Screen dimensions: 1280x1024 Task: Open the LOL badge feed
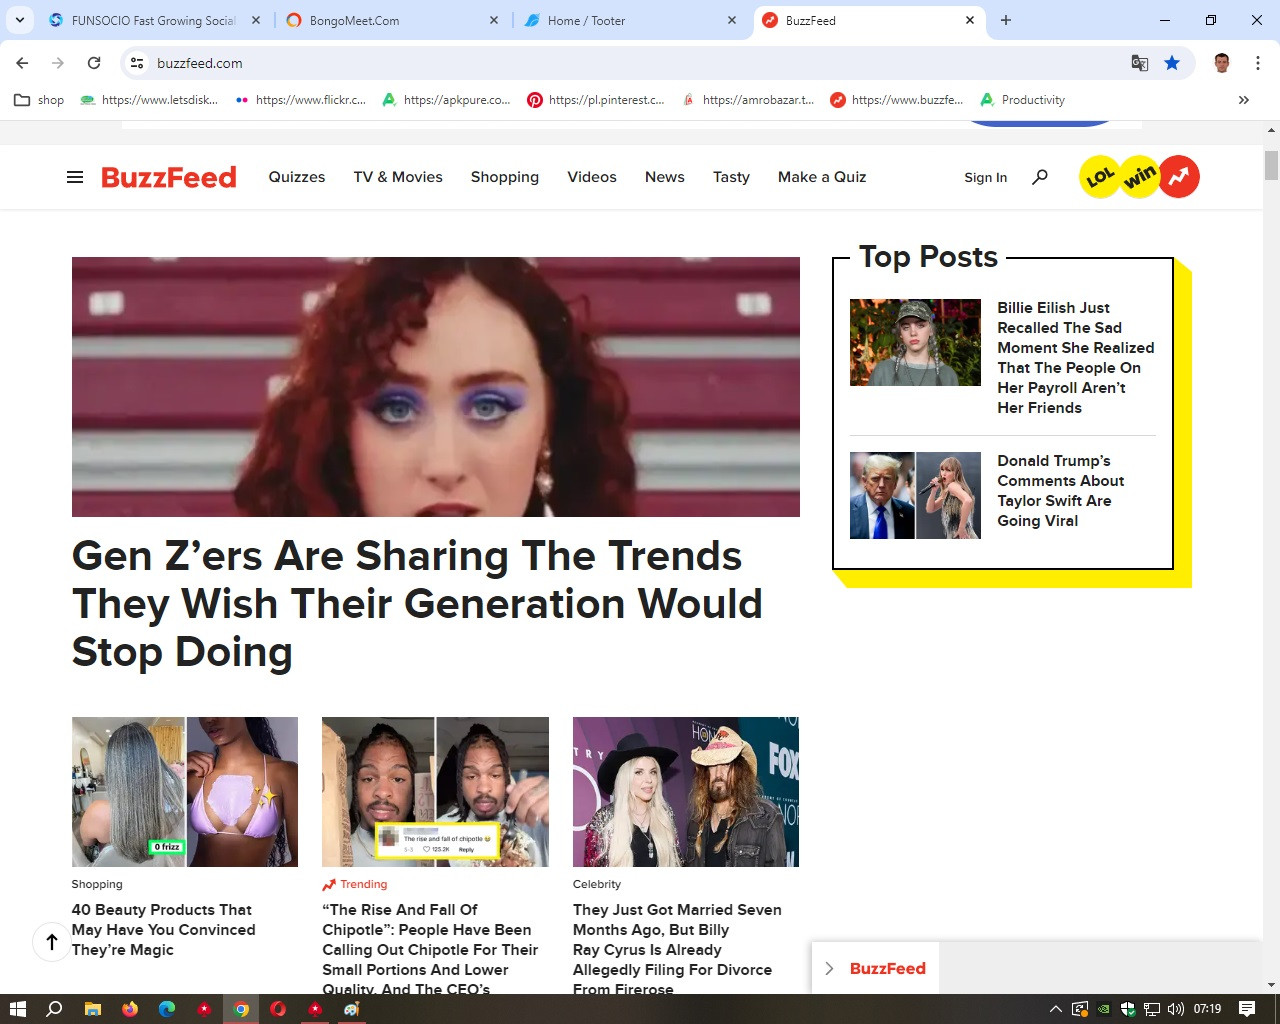click(1100, 177)
